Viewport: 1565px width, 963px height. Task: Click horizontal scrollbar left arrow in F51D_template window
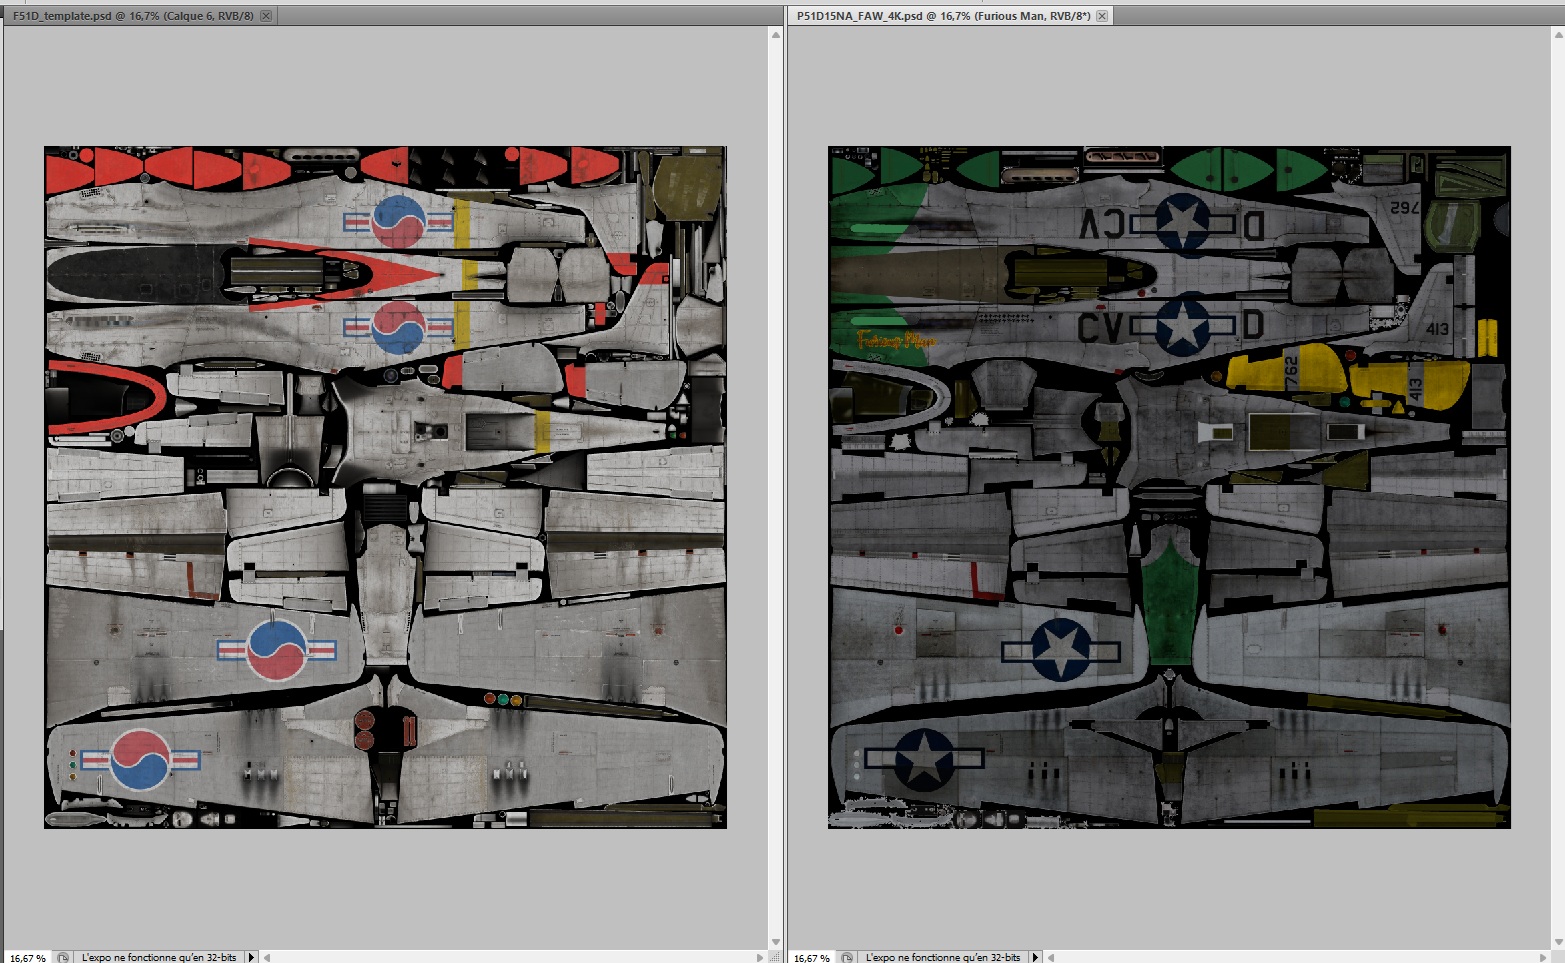click(x=267, y=957)
